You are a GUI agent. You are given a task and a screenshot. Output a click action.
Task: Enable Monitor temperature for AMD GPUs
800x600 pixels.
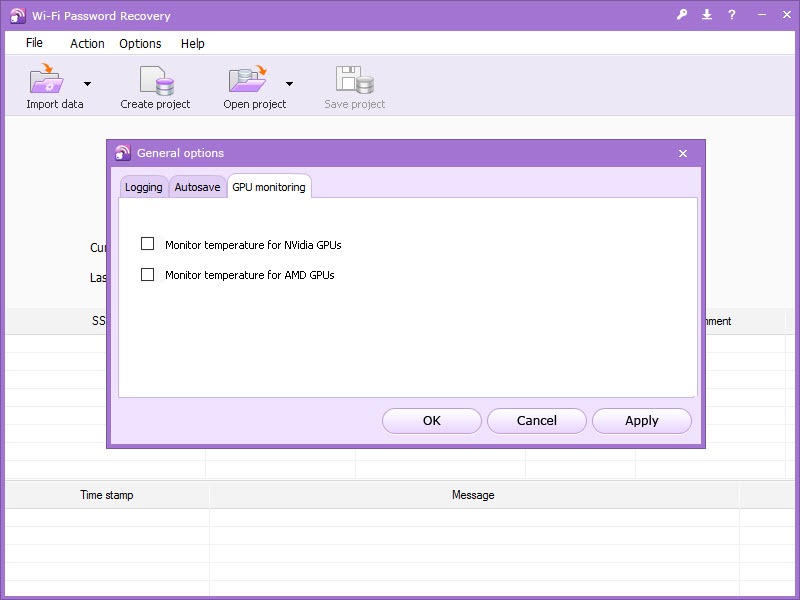click(x=148, y=275)
